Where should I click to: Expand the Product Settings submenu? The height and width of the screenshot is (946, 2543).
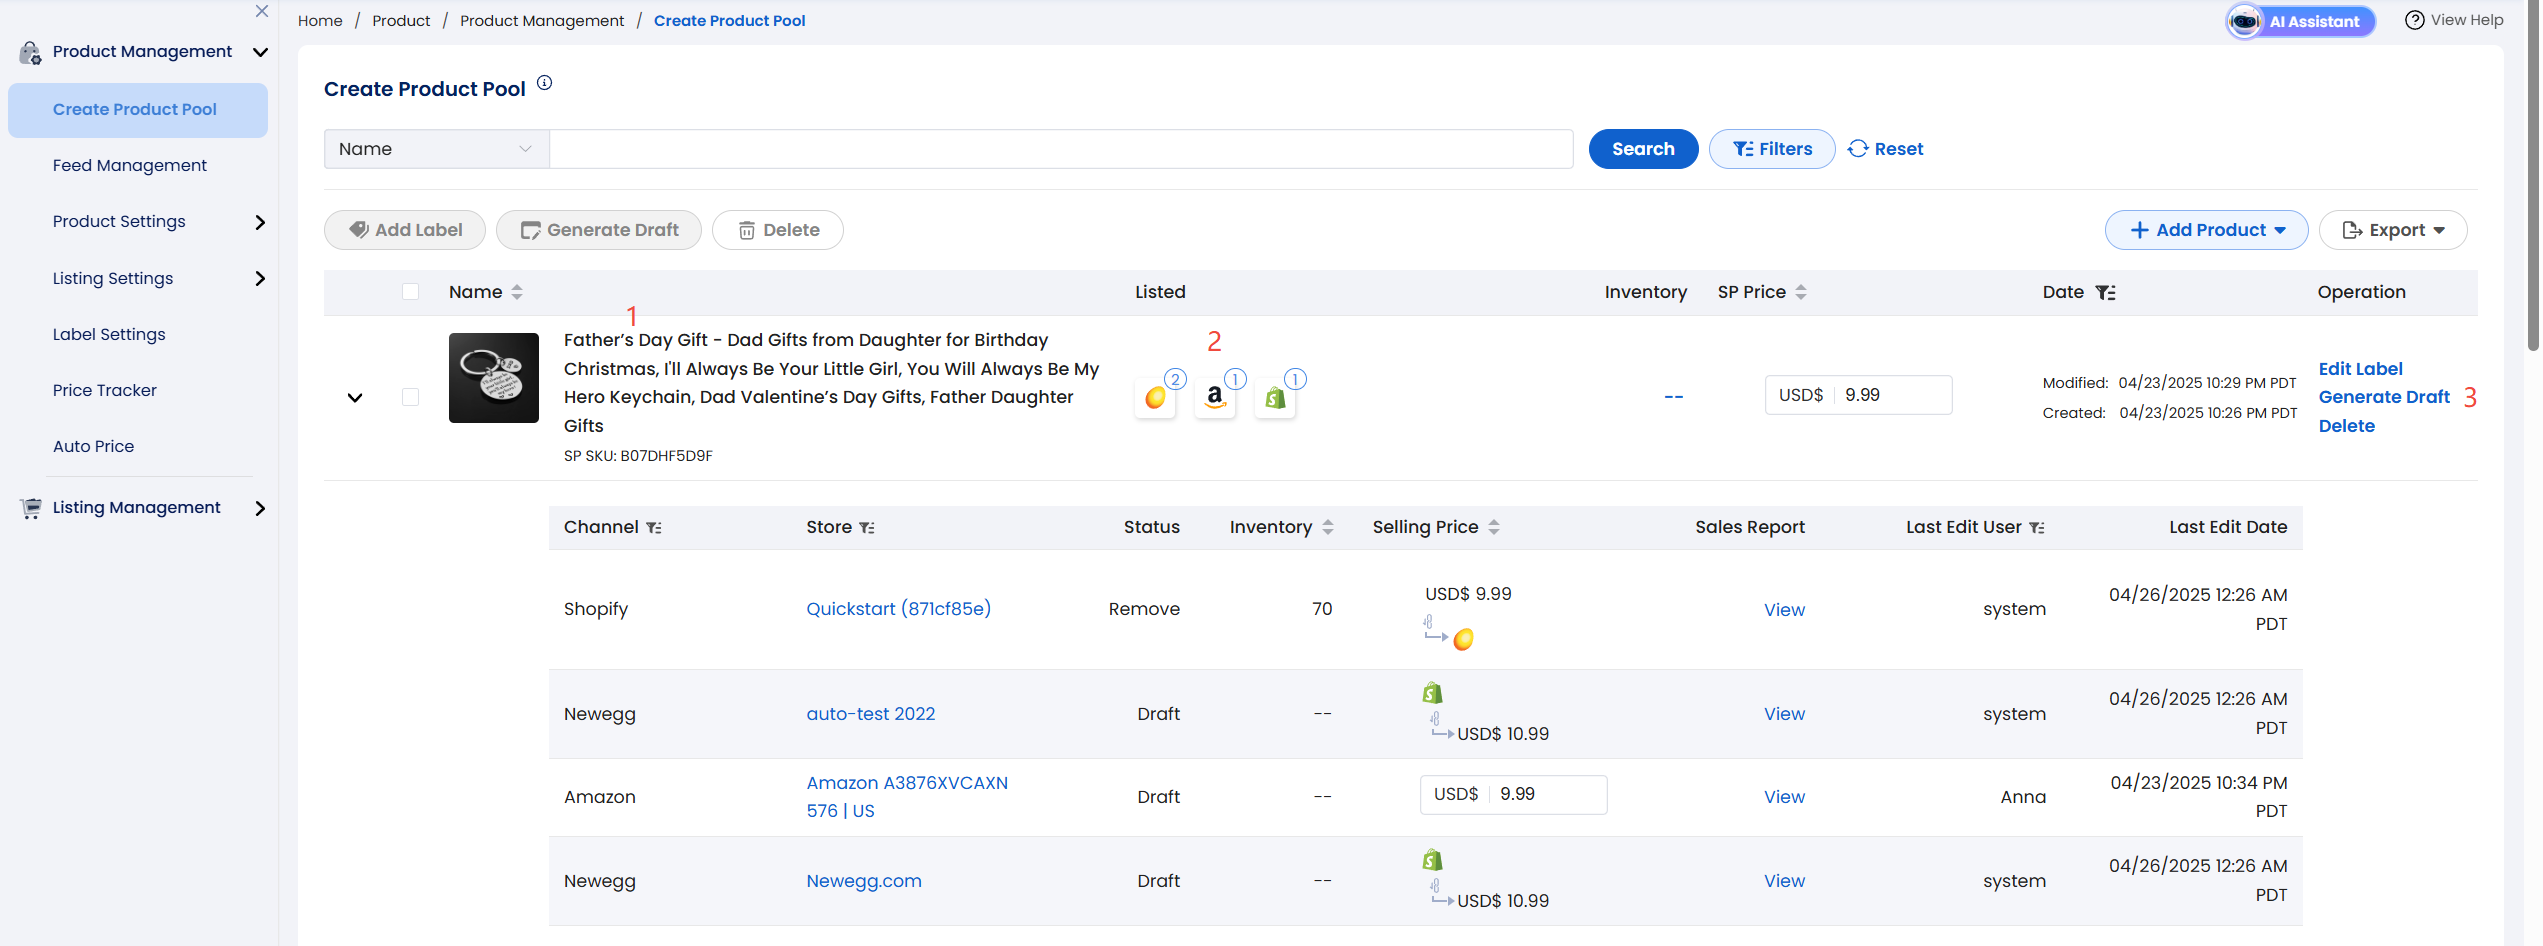coord(260,222)
